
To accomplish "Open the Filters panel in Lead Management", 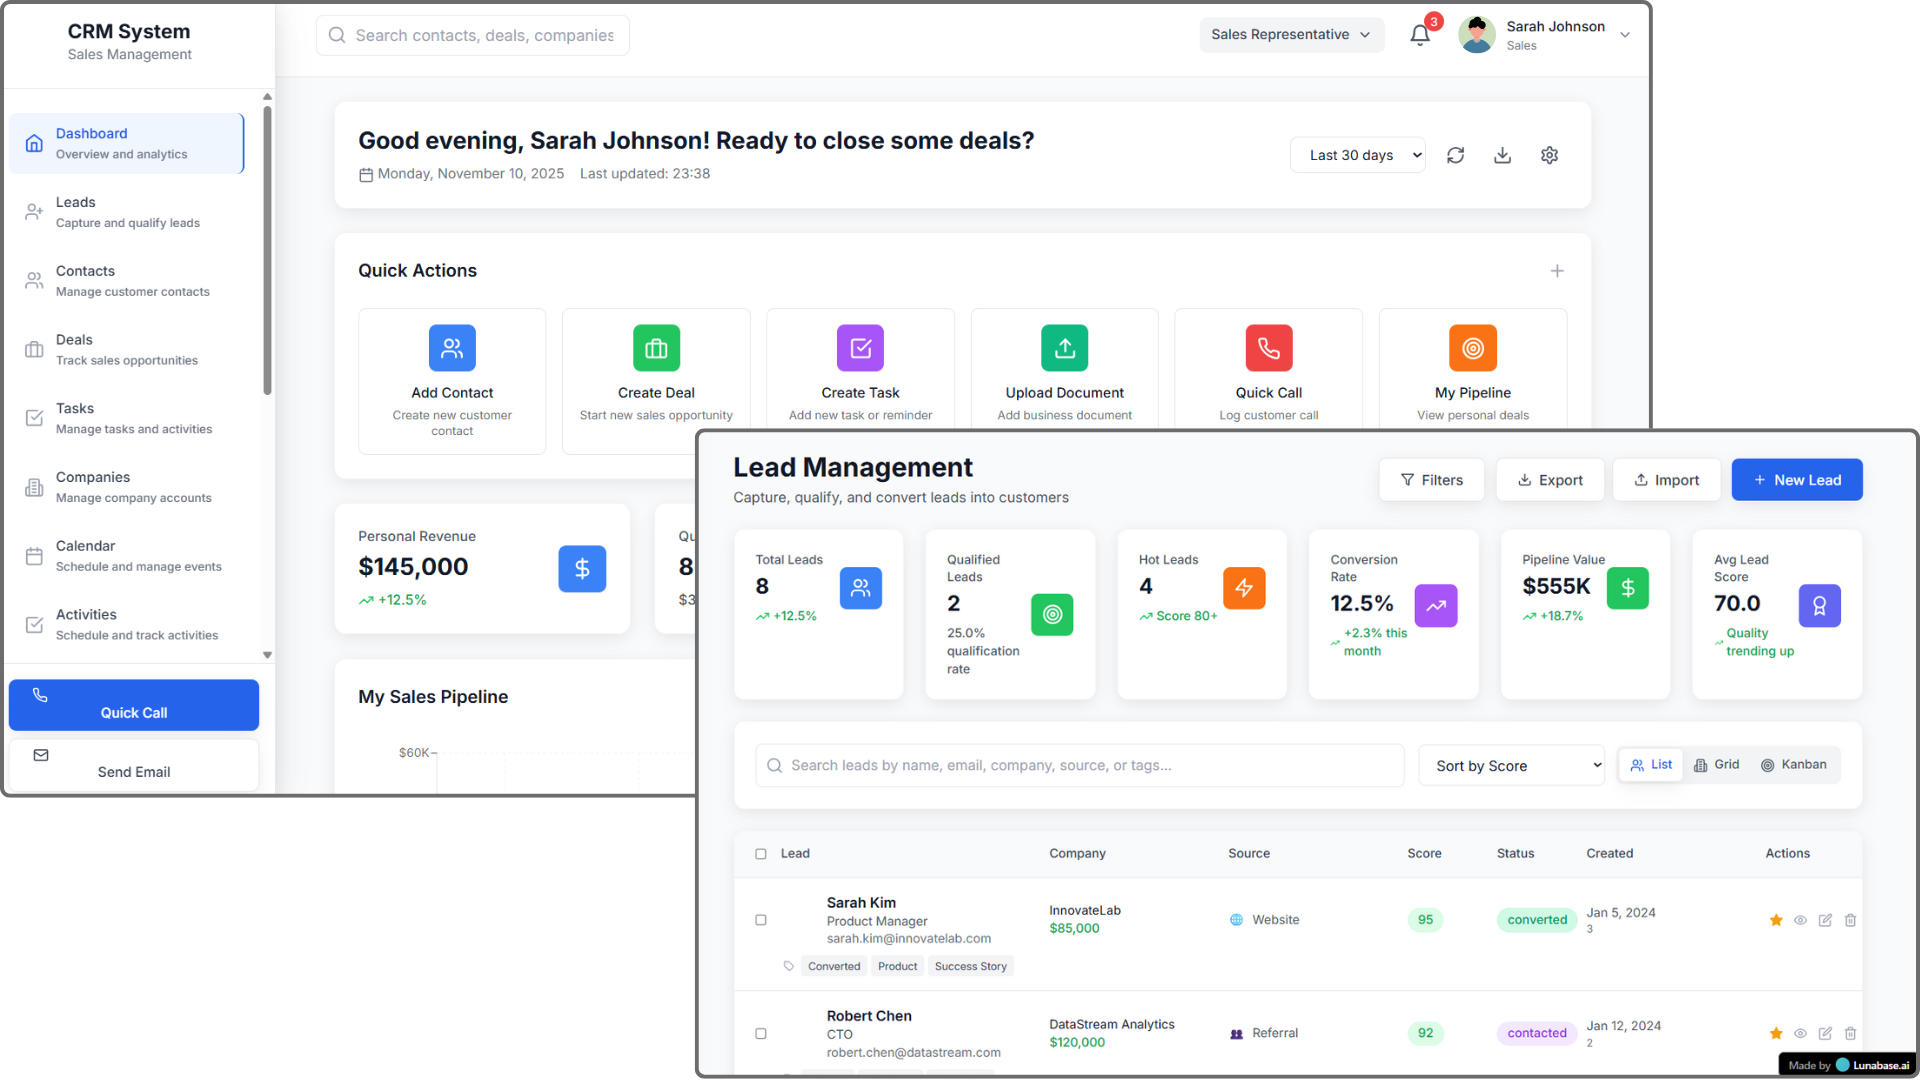I will [1431, 479].
